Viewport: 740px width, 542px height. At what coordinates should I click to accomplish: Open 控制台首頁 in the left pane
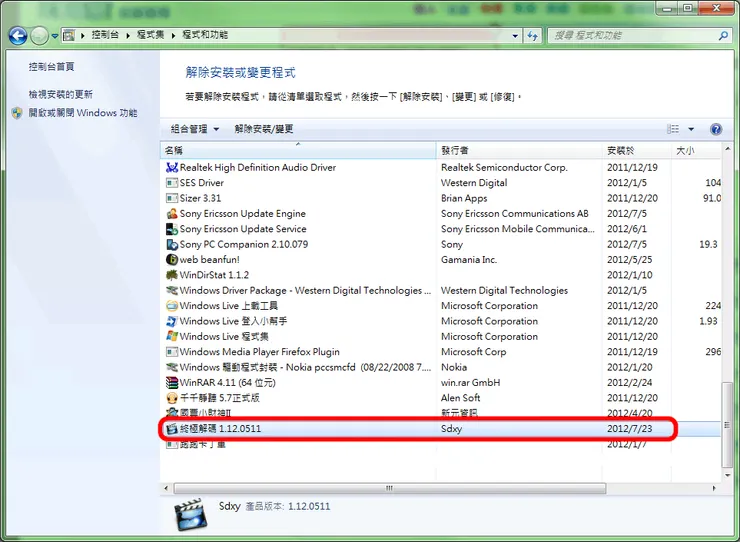51,67
